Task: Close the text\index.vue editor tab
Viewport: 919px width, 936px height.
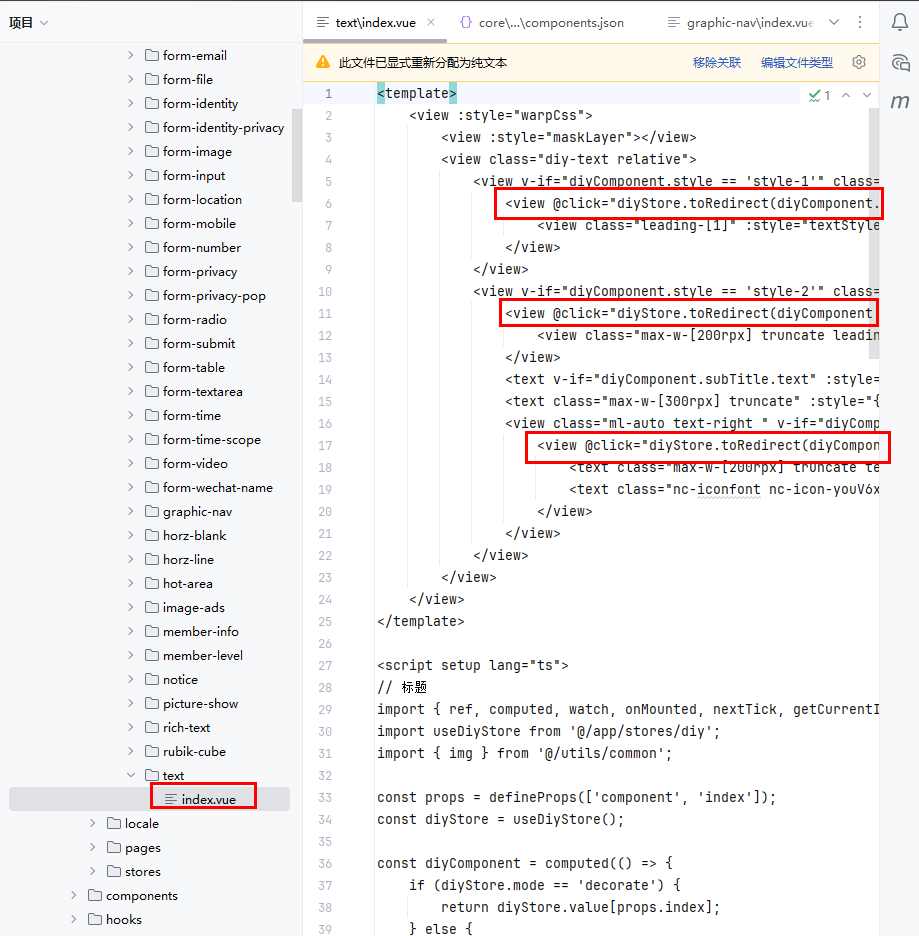Action: coord(431,22)
